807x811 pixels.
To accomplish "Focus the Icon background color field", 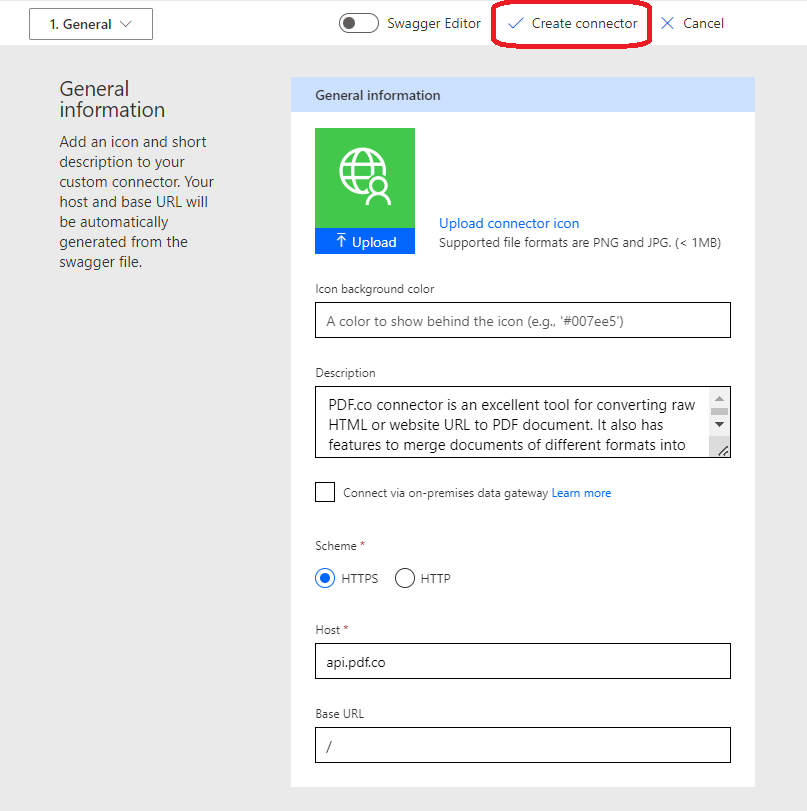I will point(522,321).
